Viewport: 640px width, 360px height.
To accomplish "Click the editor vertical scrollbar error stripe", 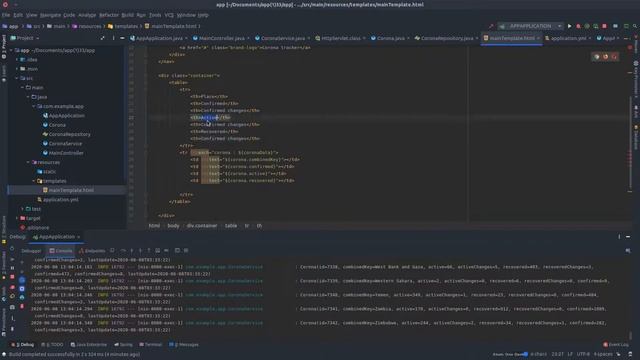I will click(630, 135).
